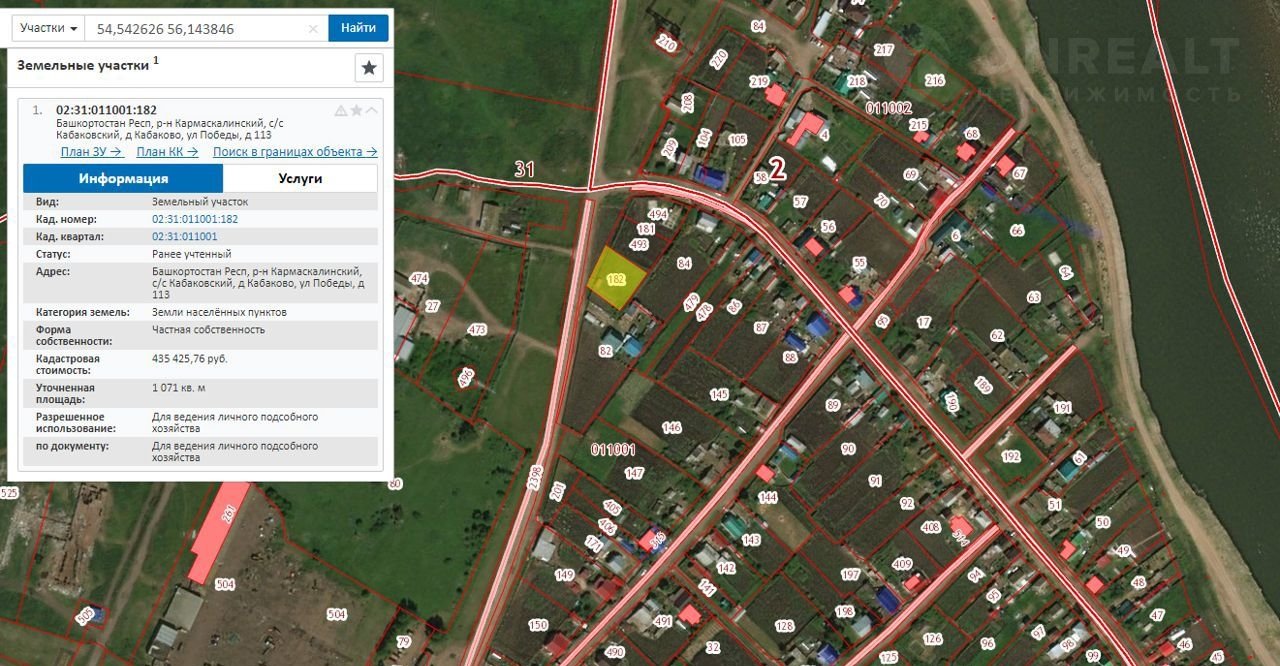Select the Информация tab
This screenshot has width=1280, height=666.
coord(123,178)
